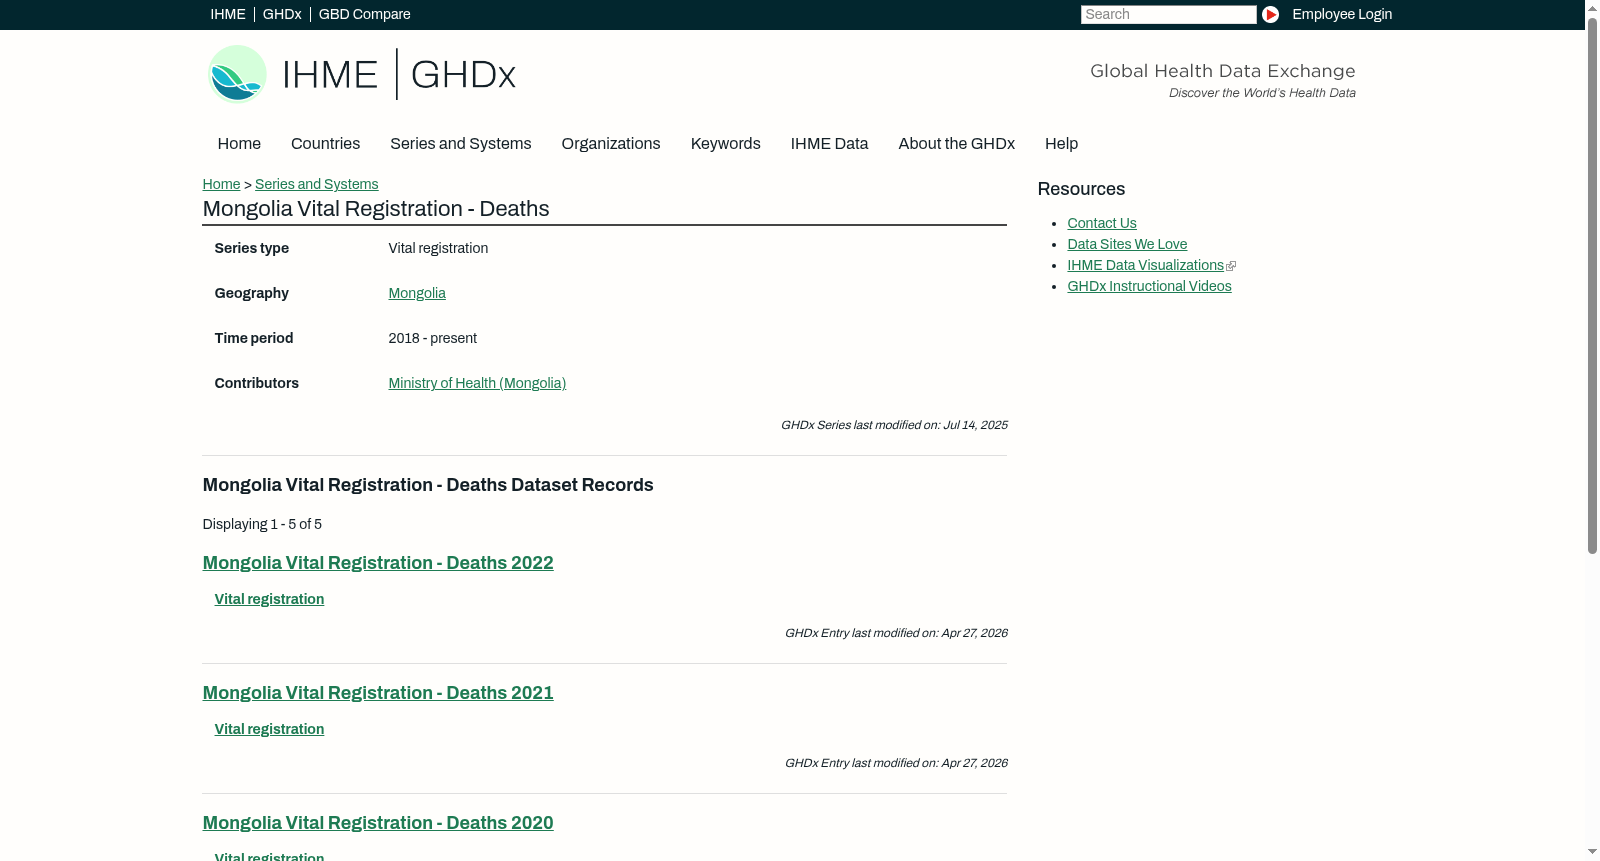Click the Series and Systems breadcrumb link
The height and width of the screenshot is (861, 1600).
click(x=317, y=184)
